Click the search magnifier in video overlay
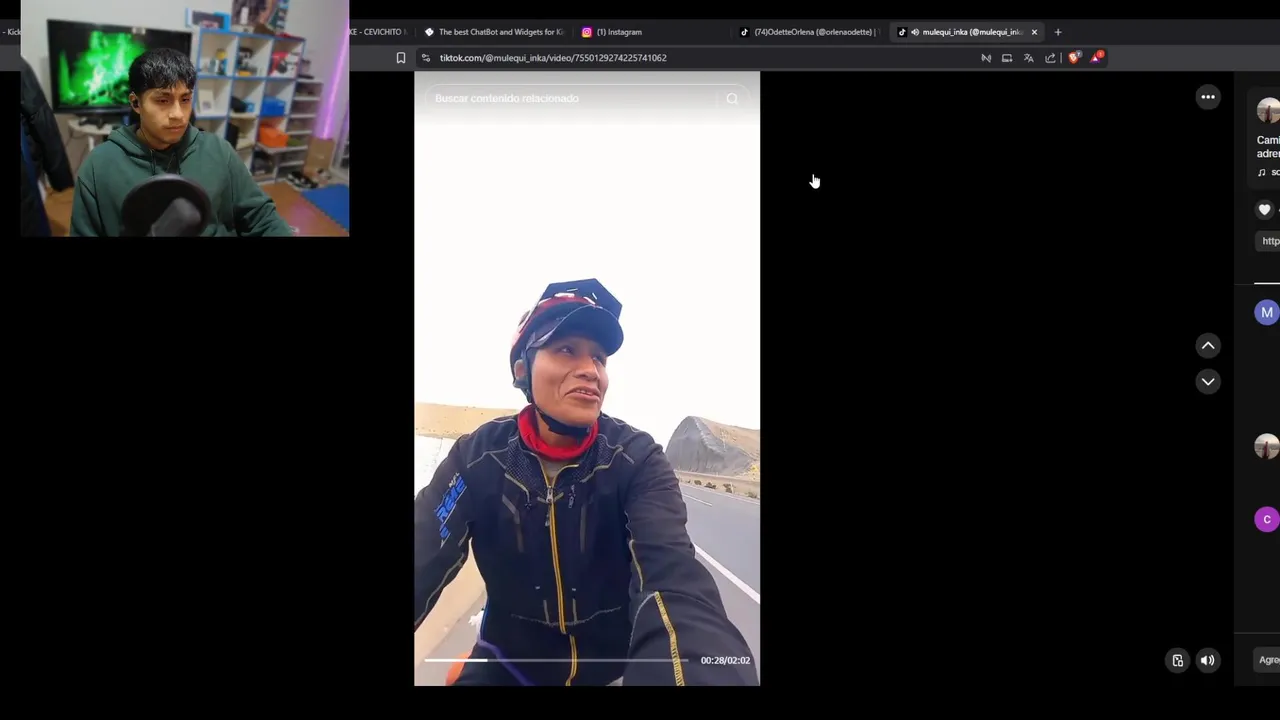Screen dimensions: 1280x720 [732, 98]
